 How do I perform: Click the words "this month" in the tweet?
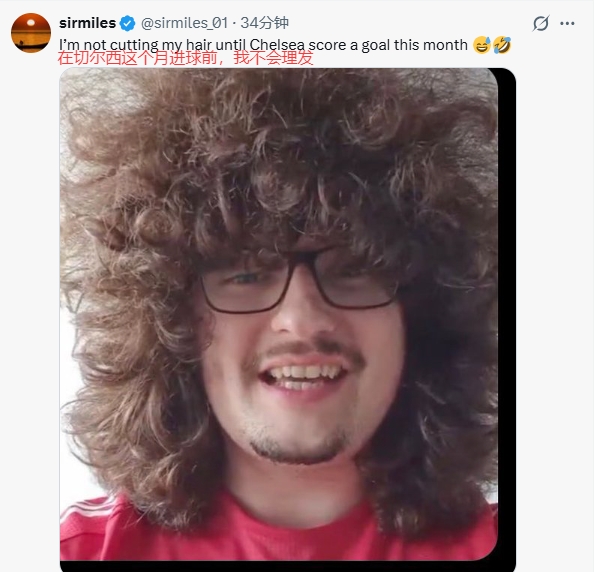coord(431,45)
